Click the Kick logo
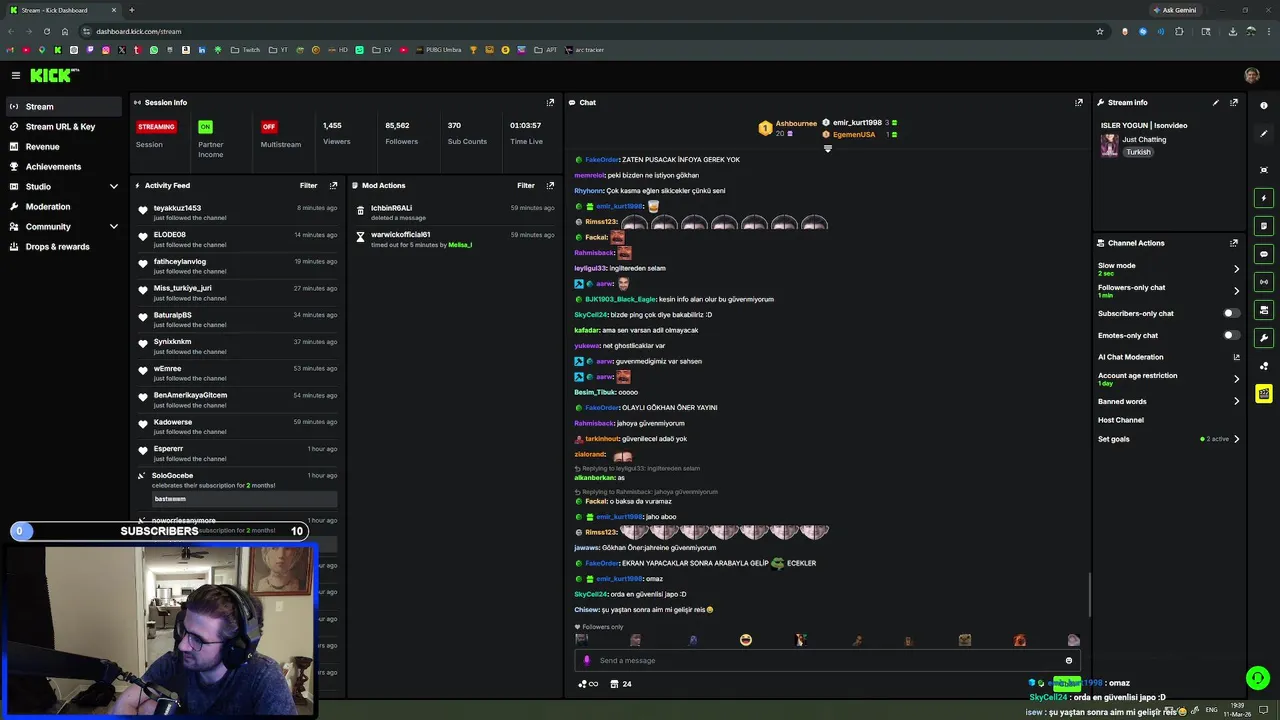 coord(54,75)
